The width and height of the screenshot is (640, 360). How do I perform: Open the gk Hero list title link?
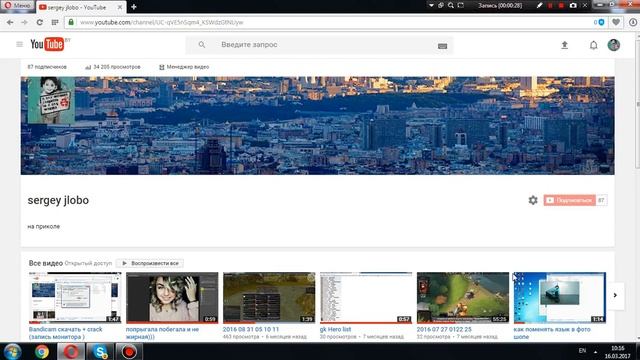click(x=336, y=329)
